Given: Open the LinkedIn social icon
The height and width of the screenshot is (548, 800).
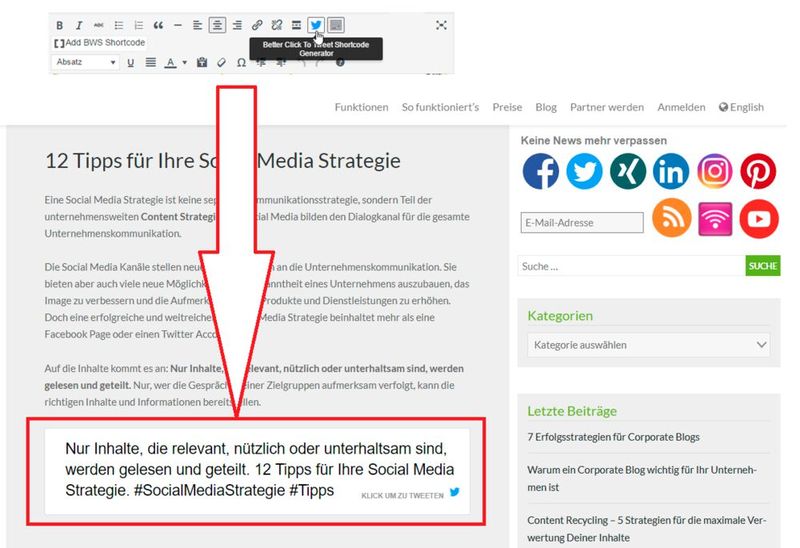Looking at the screenshot, I should click(x=671, y=171).
